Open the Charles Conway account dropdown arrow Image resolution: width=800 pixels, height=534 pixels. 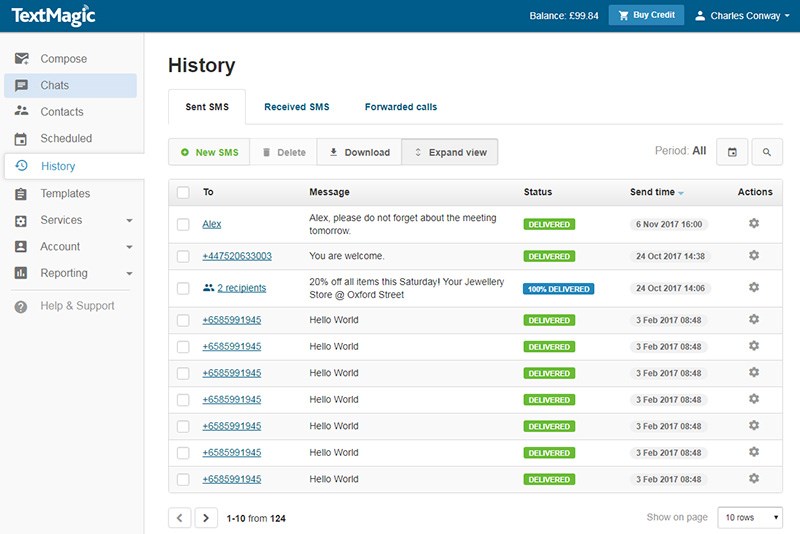coord(787,16)
